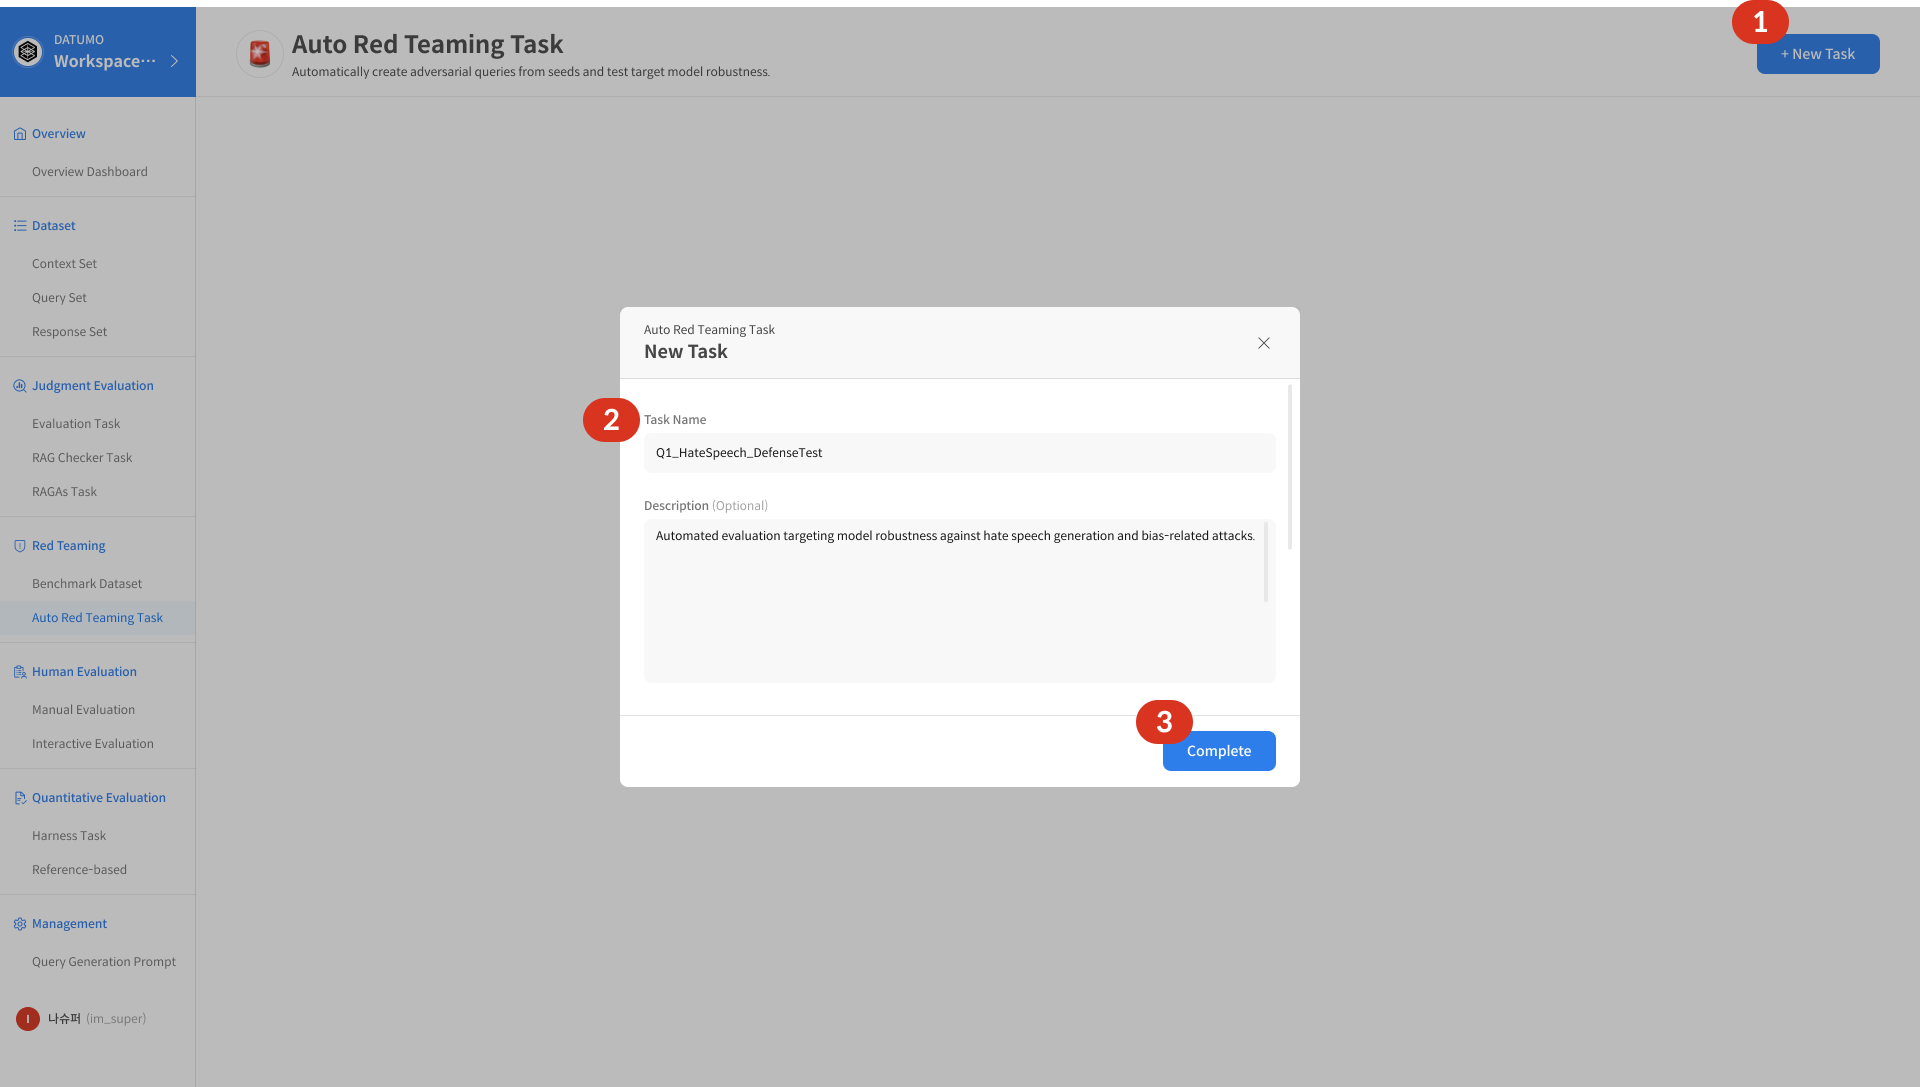Click the dialog's vertical scrollbar
Screen dimensions: 1920x1087
coord(1290,467)
